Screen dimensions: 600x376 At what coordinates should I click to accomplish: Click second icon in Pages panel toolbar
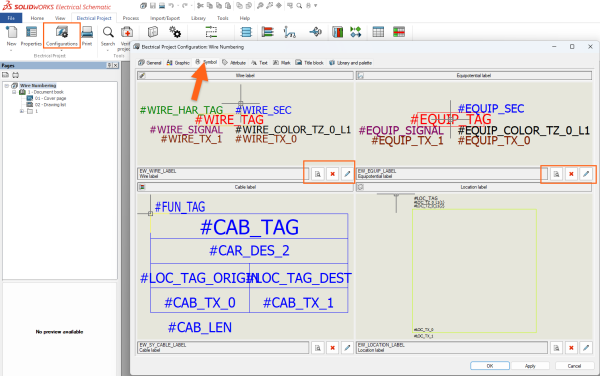pyautogui.click(x=15, y=75)
